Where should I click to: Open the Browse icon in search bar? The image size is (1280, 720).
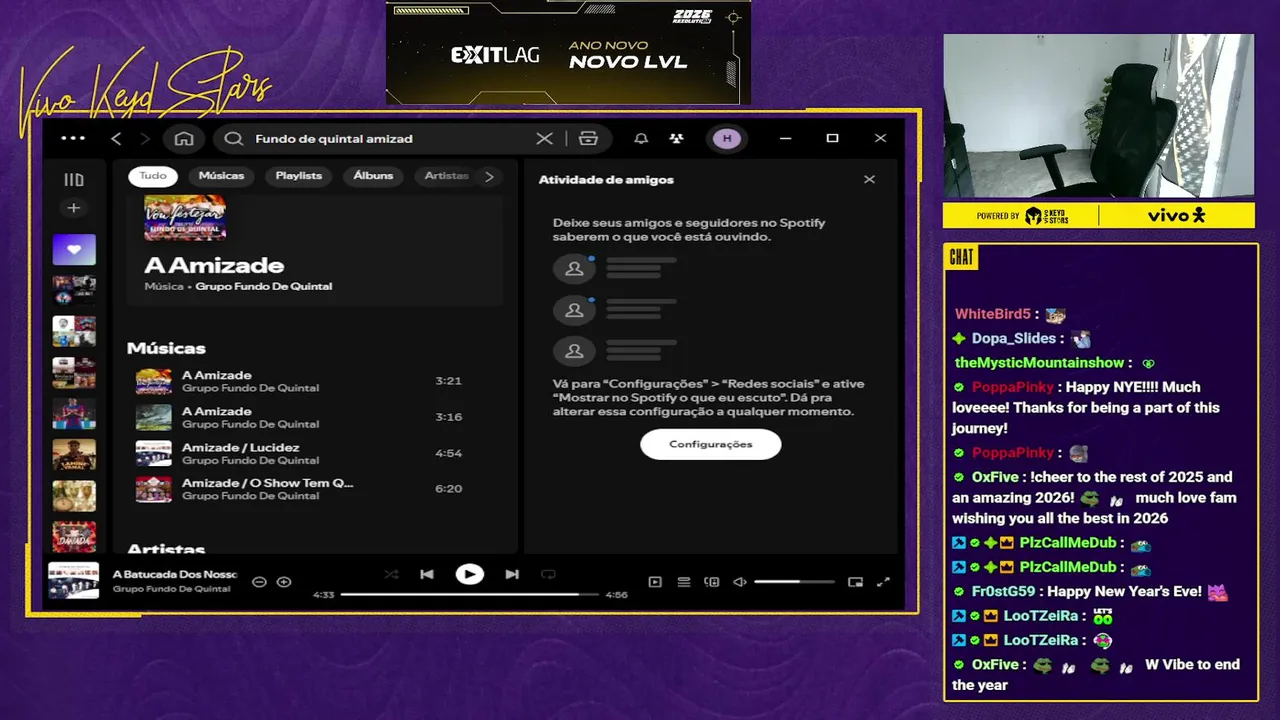coord(588,138)
